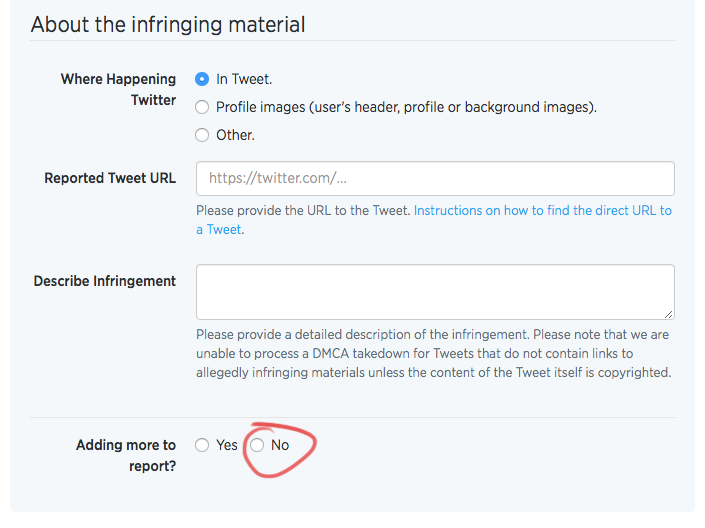Click the 'Where Happening Twitter' label
This screenshot has width=705, height=528.
pos(119,89)
